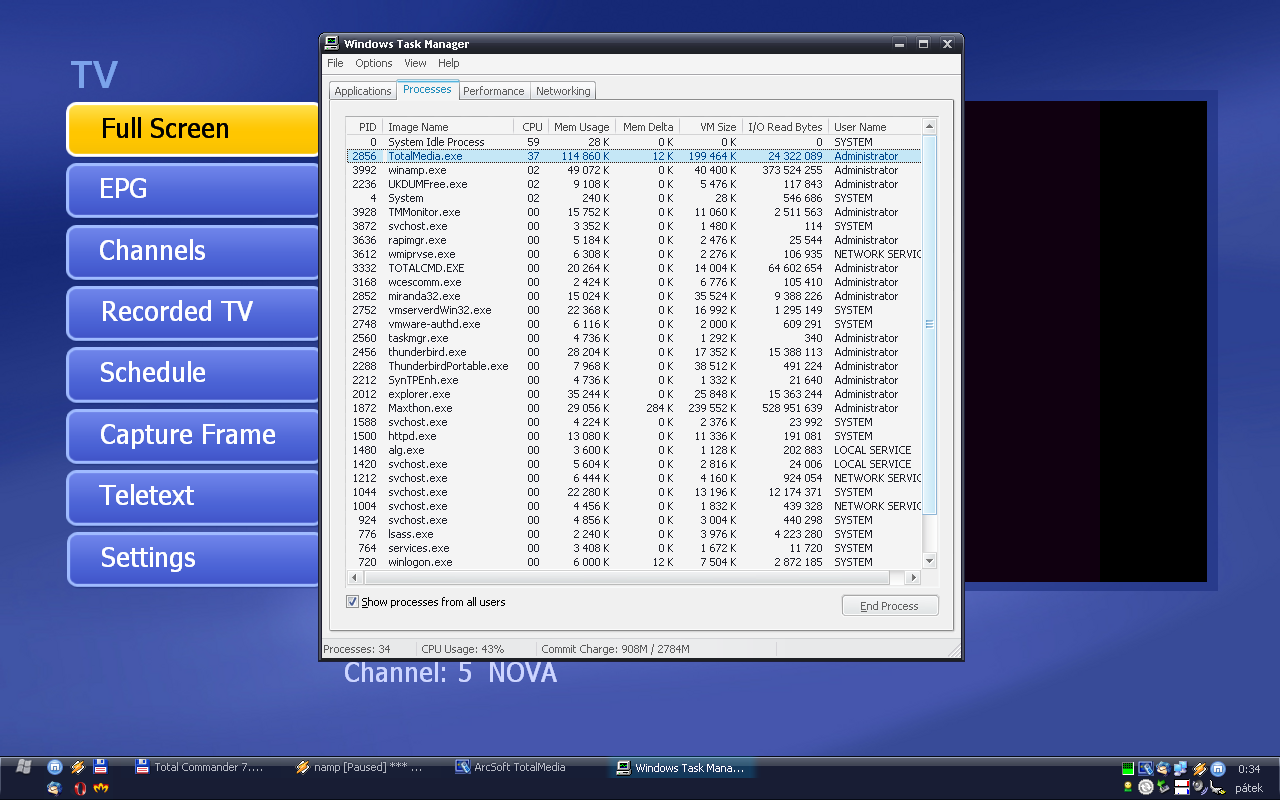1280x800 pixels.
Task: Select the winlogon.exe process row
Action: [x=634, y=562]
